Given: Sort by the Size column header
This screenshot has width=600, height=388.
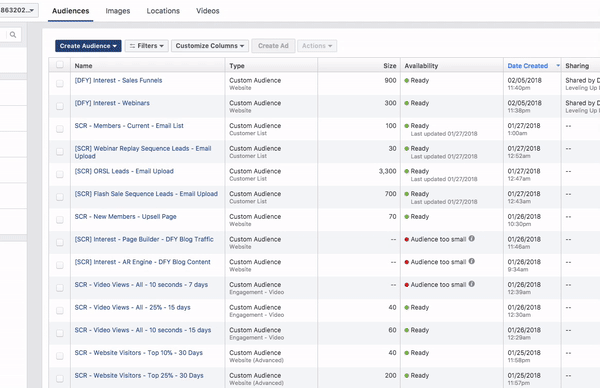Looking at the screenshot, I should tap(390, 66).
